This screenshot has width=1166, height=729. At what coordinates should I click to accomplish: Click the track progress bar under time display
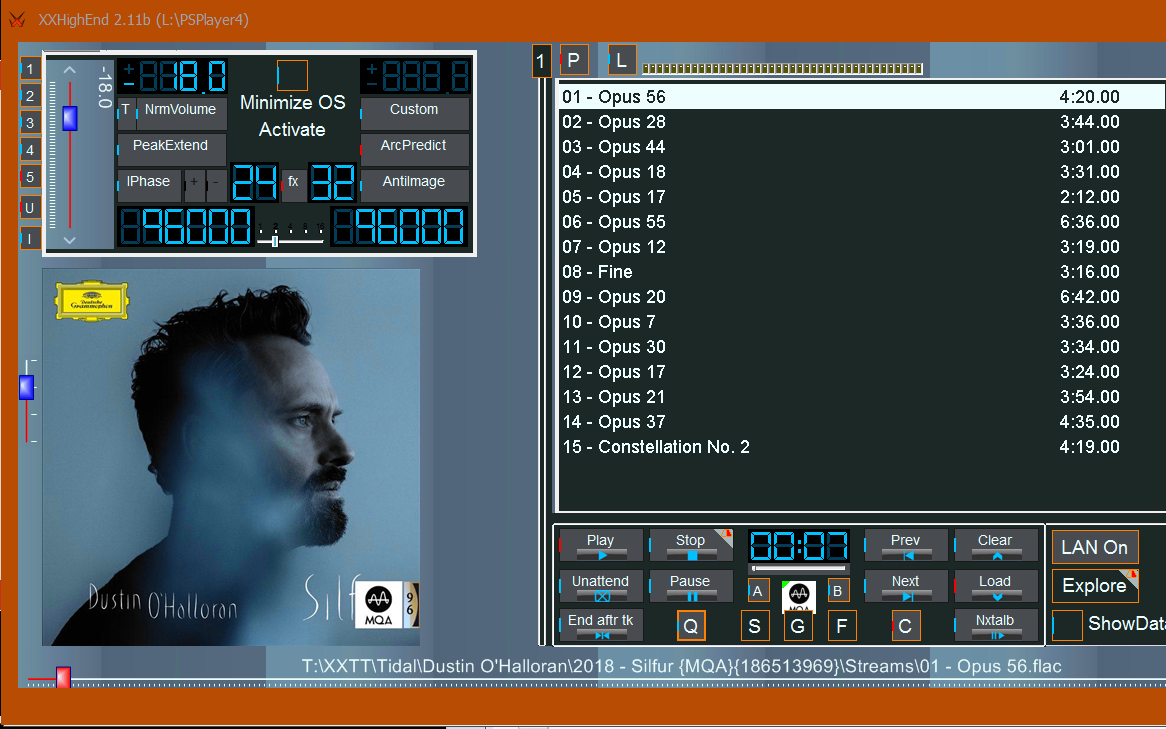(x=799, y=568)
